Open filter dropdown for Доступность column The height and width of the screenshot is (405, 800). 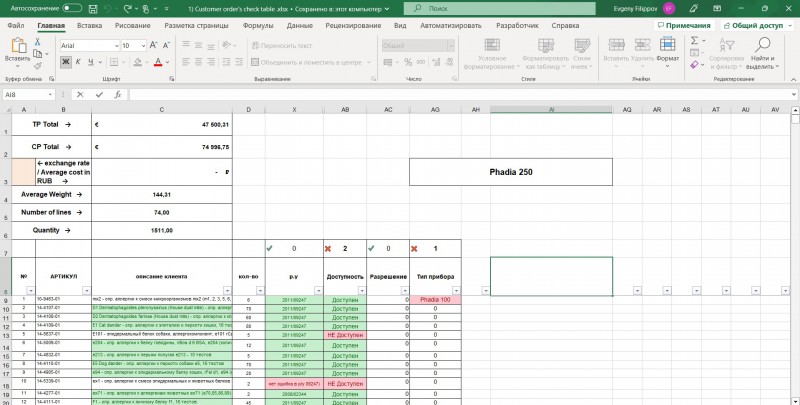click(x=361, y=291)
